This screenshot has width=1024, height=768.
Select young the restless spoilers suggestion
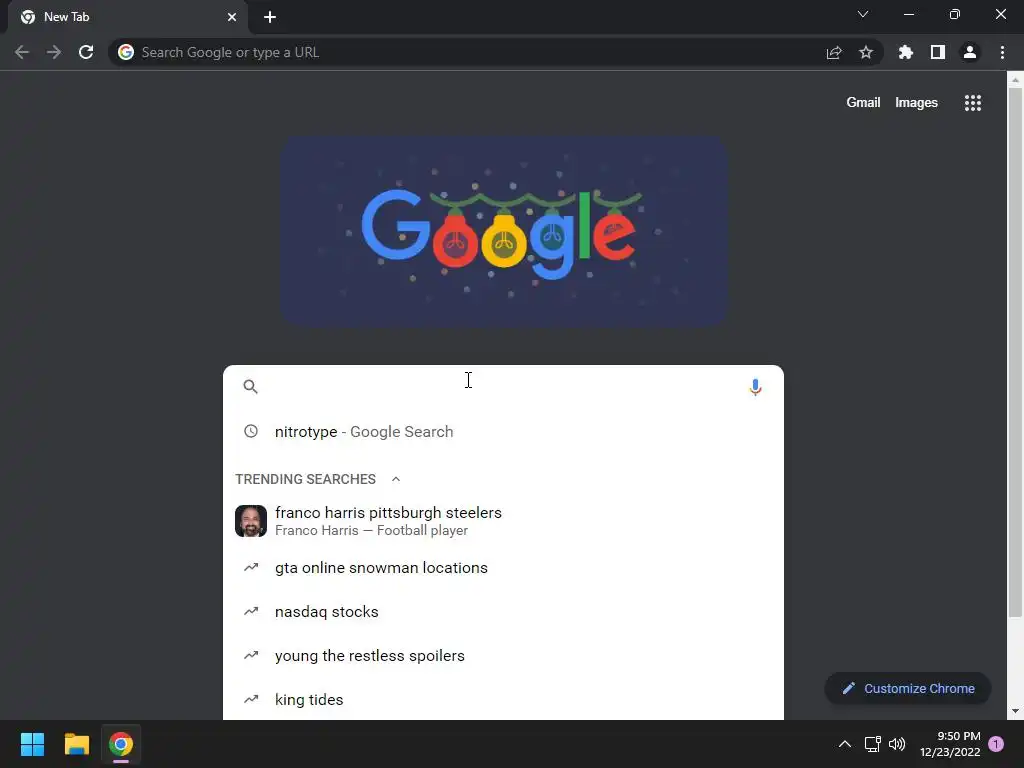pos(503,656)
